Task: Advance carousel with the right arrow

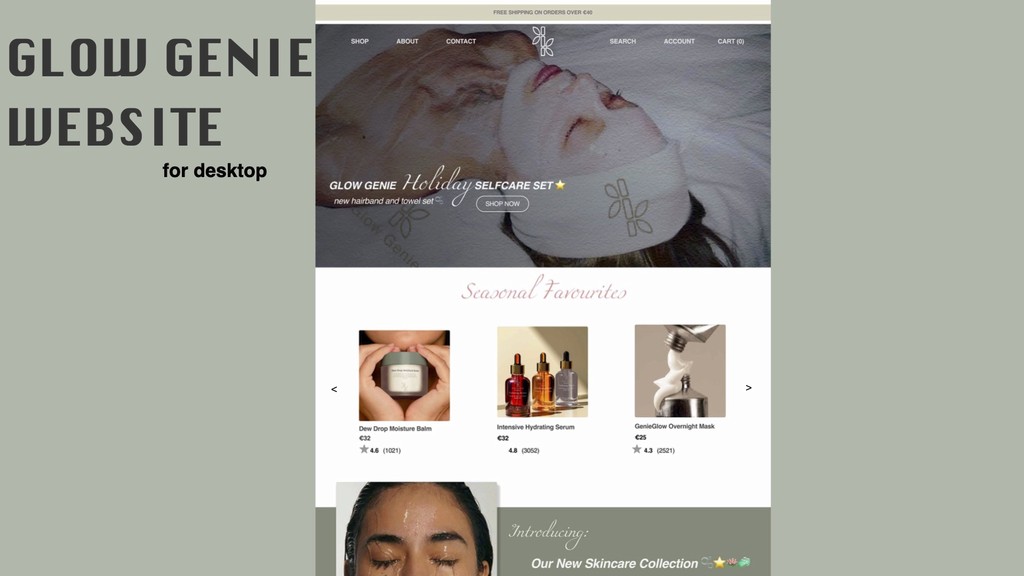Action: (x=748, y=388)
